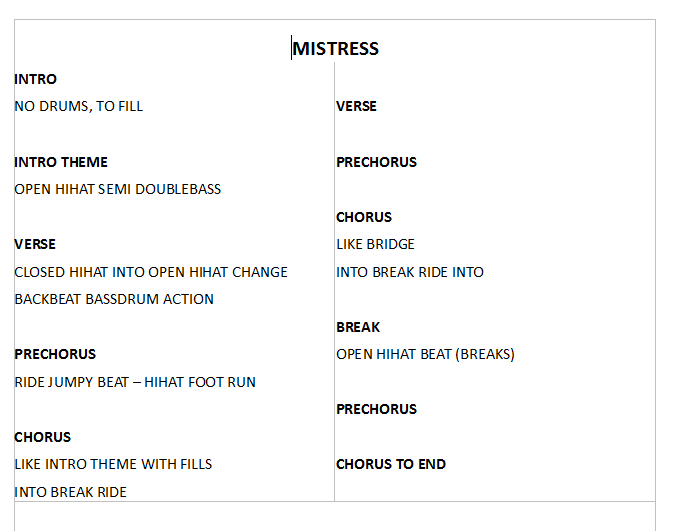Click the right column VERSE heading
684x531 pixels.
point(356,106)
